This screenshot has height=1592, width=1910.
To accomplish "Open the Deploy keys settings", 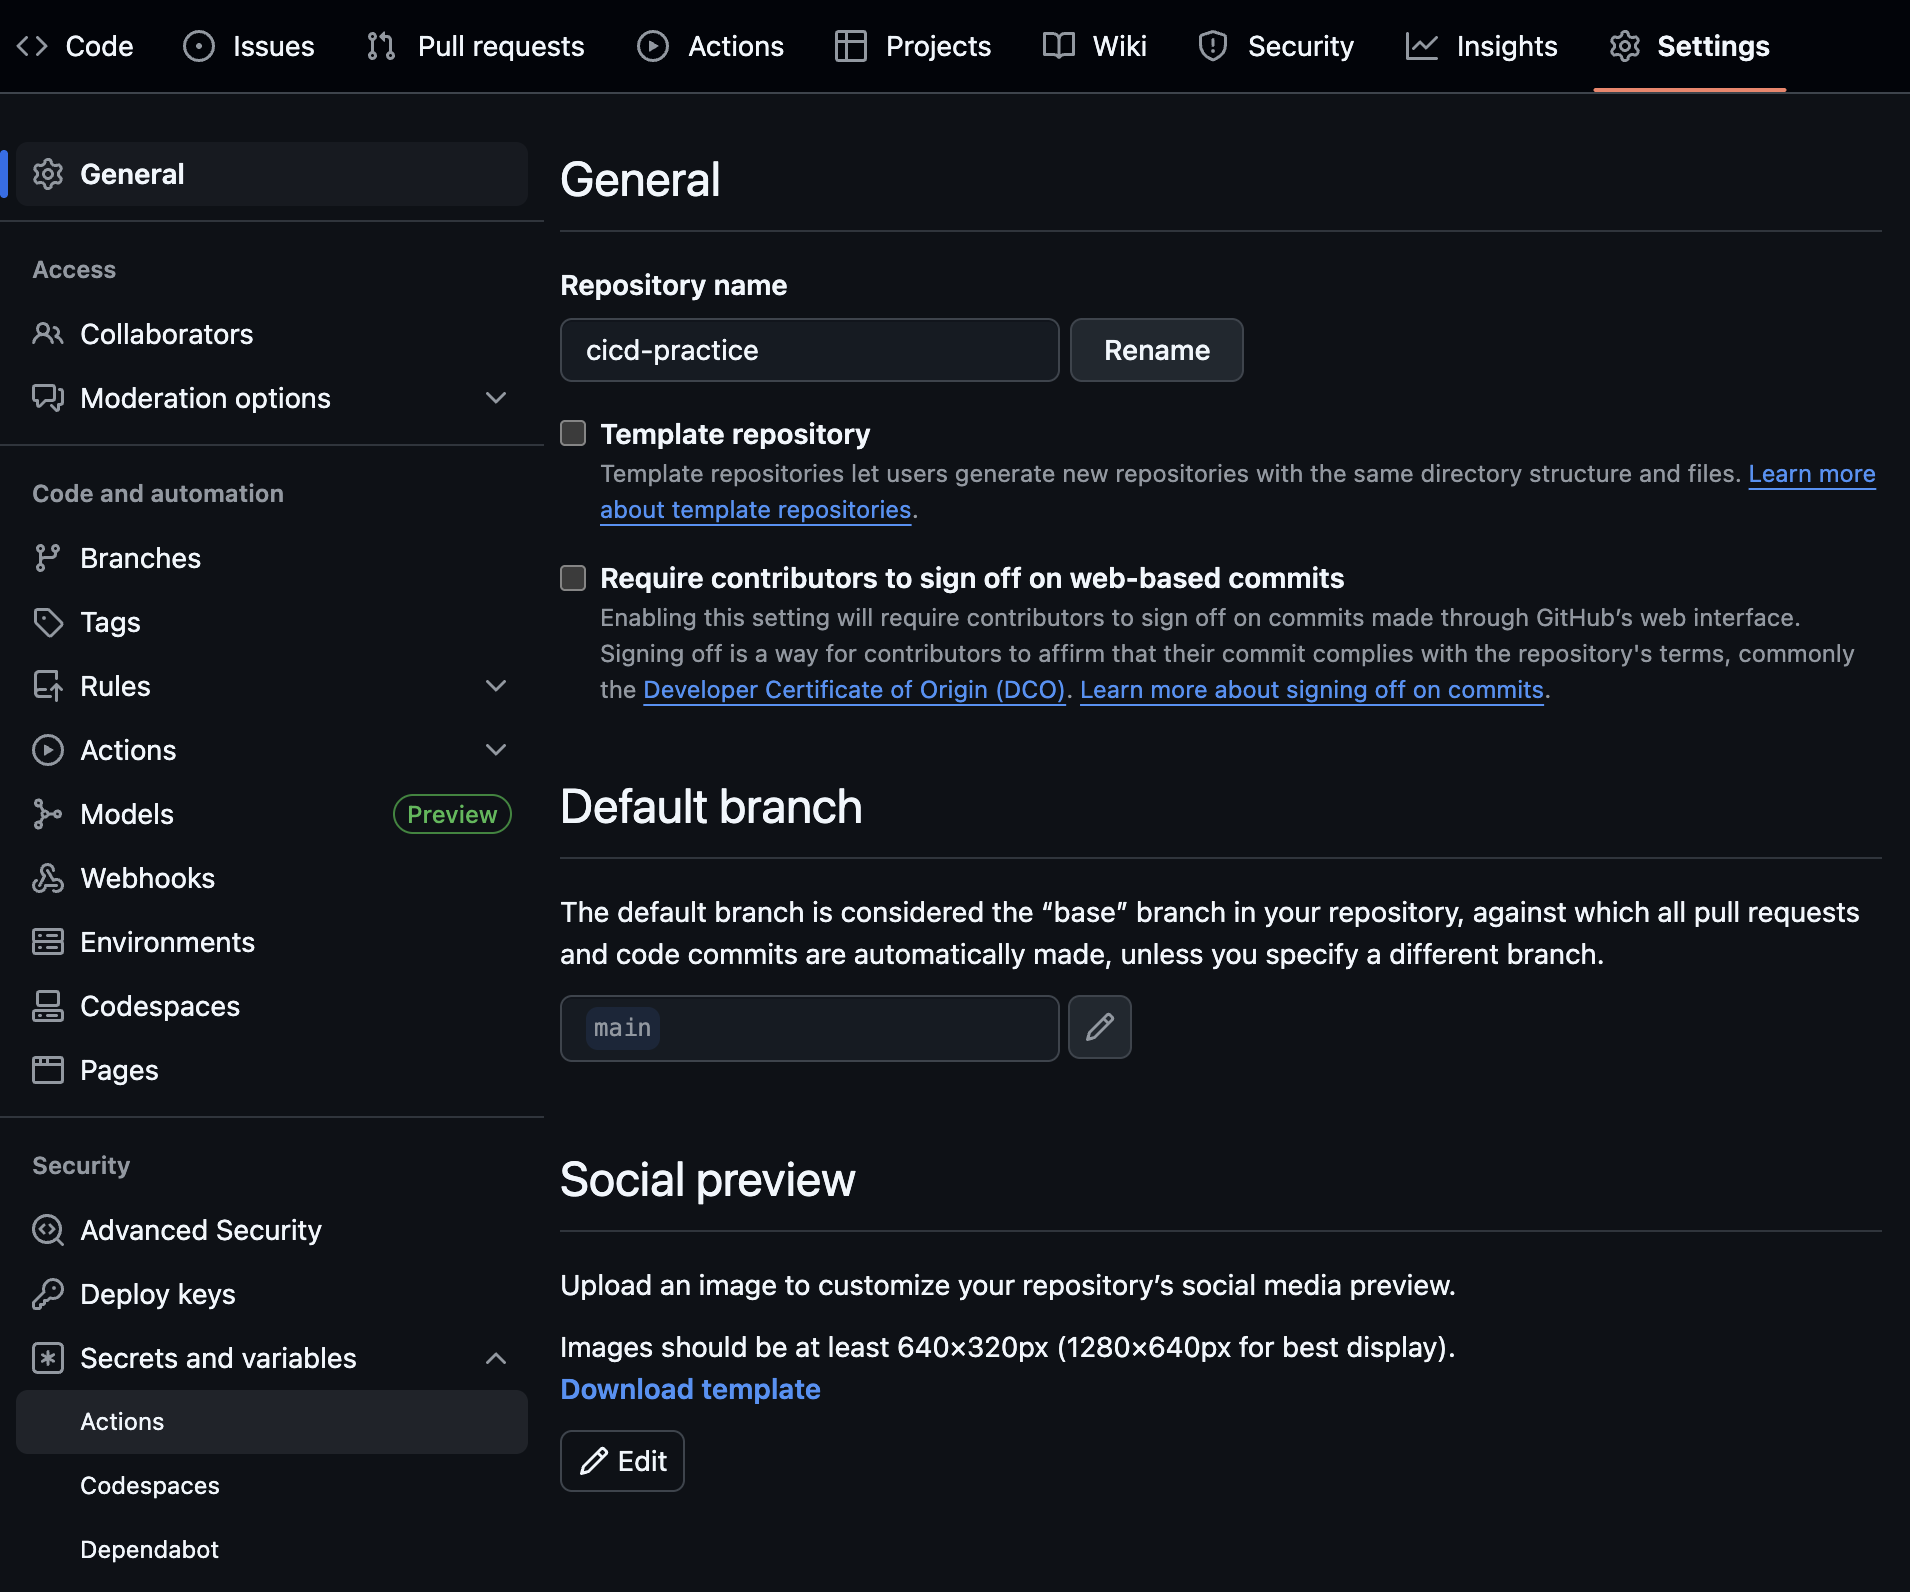I will (272, 1294).
